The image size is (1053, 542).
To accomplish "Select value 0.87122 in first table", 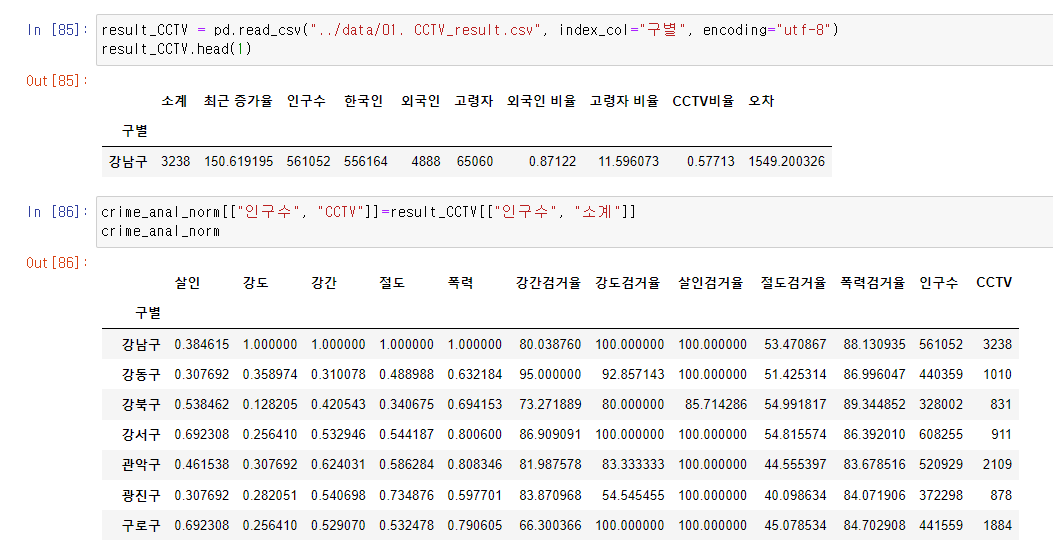I will pos(552,161).
